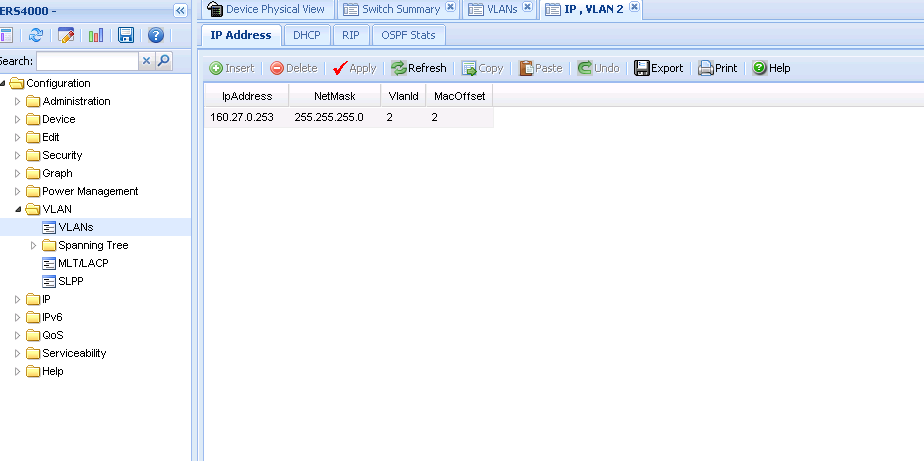Click the Undo toolbar button
924x461 pixels.
pos(598,68)
